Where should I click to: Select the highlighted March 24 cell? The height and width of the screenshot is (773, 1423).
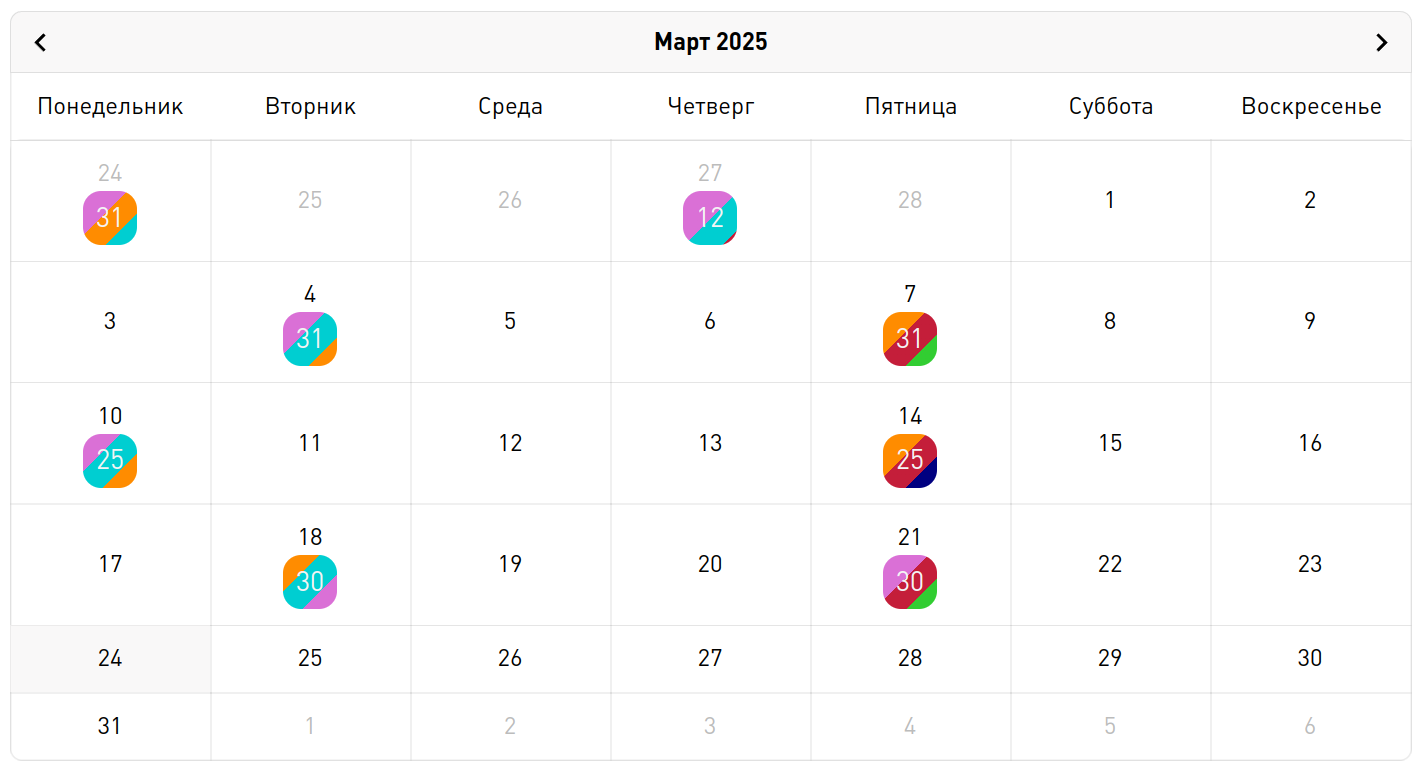pyautogui.click(x=110, y=658)
